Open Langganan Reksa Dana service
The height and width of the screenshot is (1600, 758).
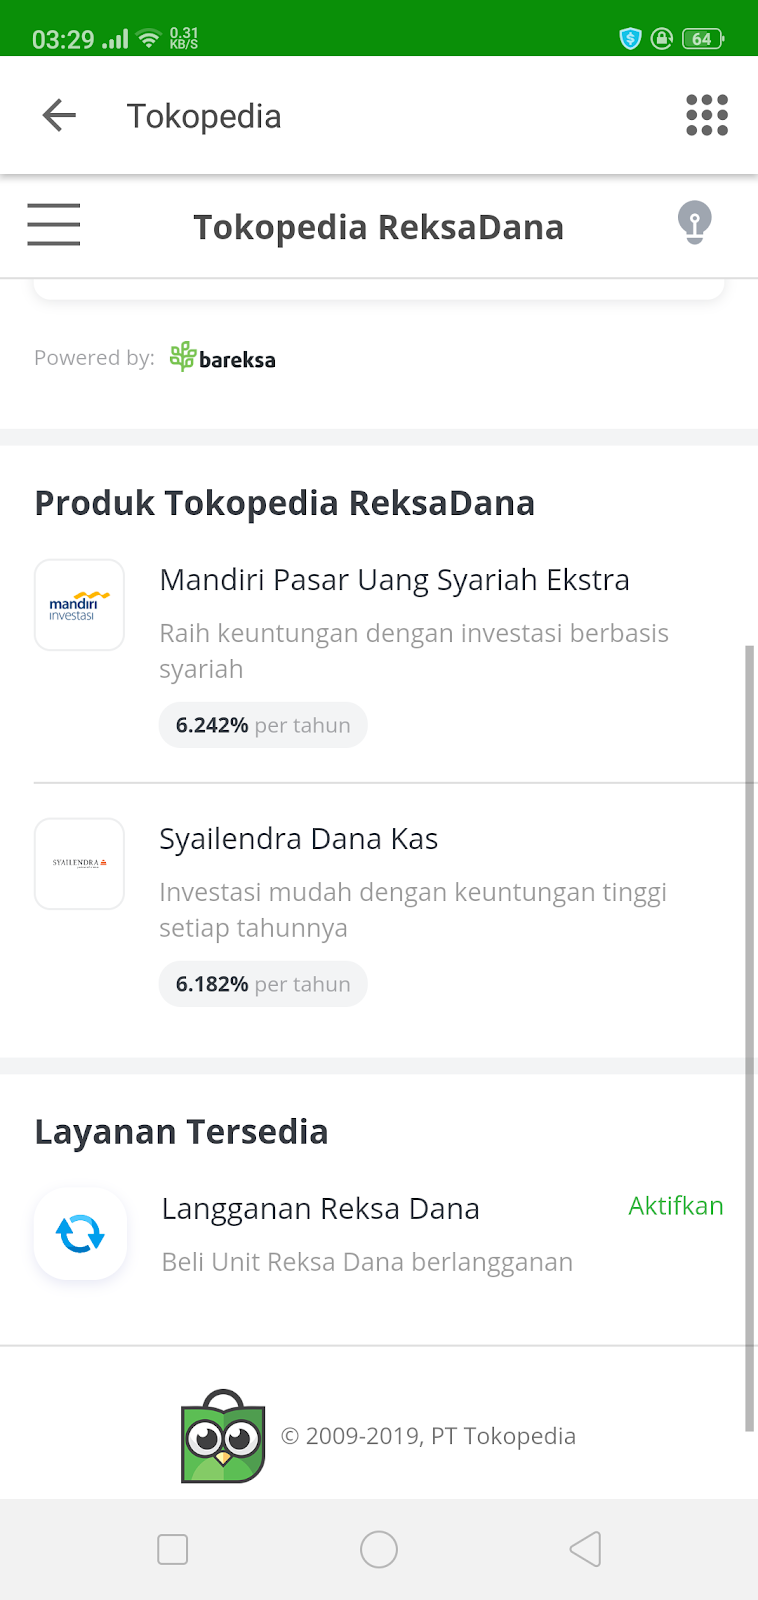tap(320, 1209)
